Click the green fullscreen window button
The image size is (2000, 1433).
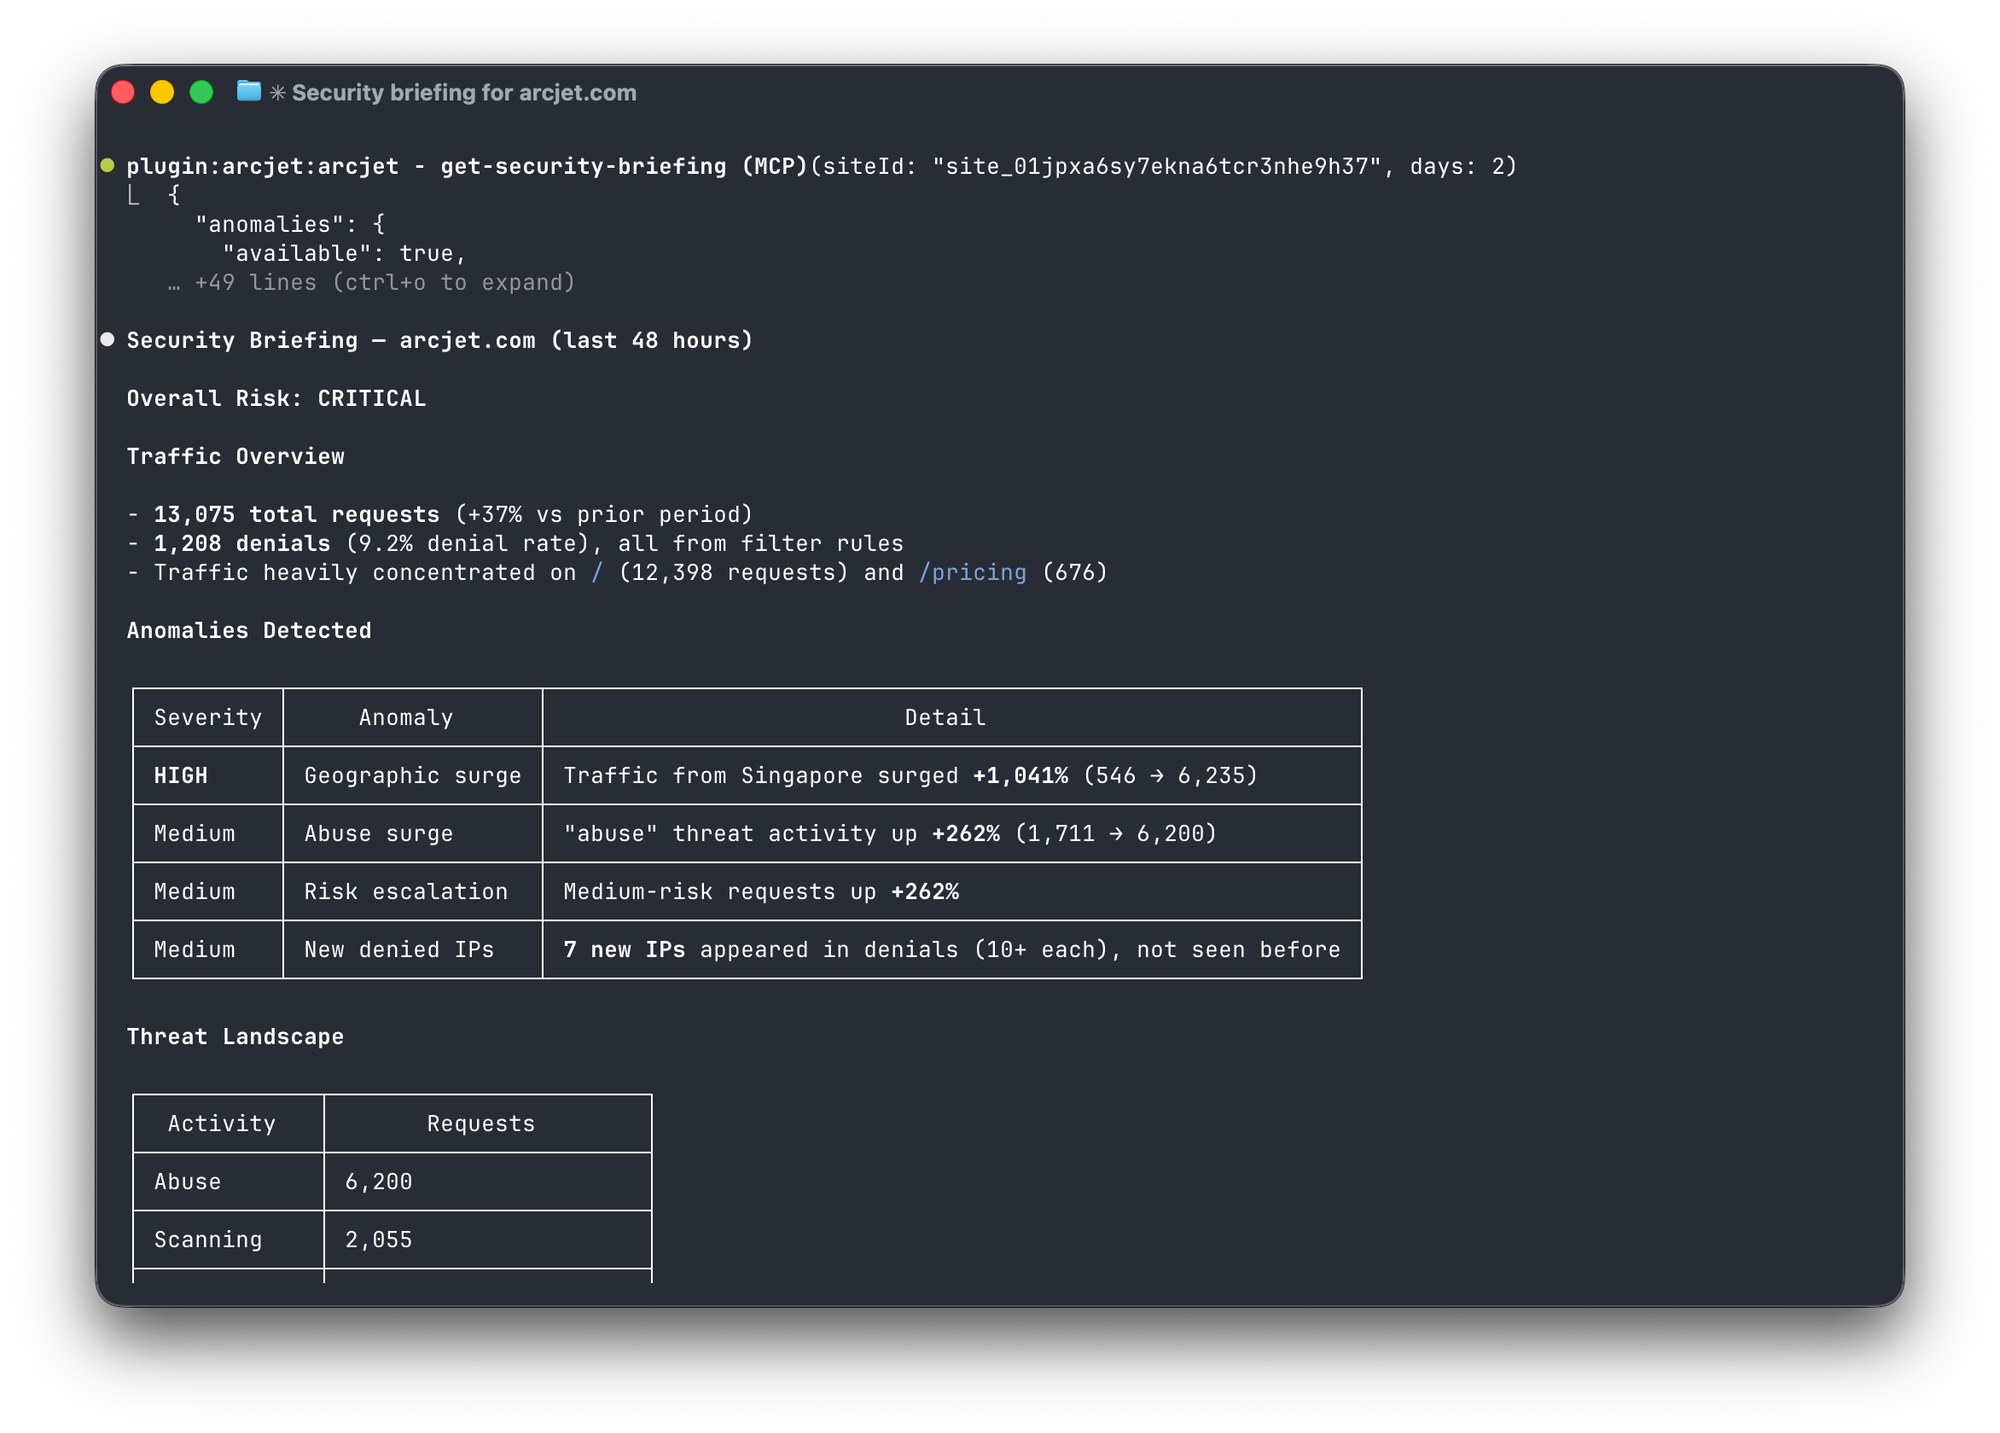coord(201,93)
